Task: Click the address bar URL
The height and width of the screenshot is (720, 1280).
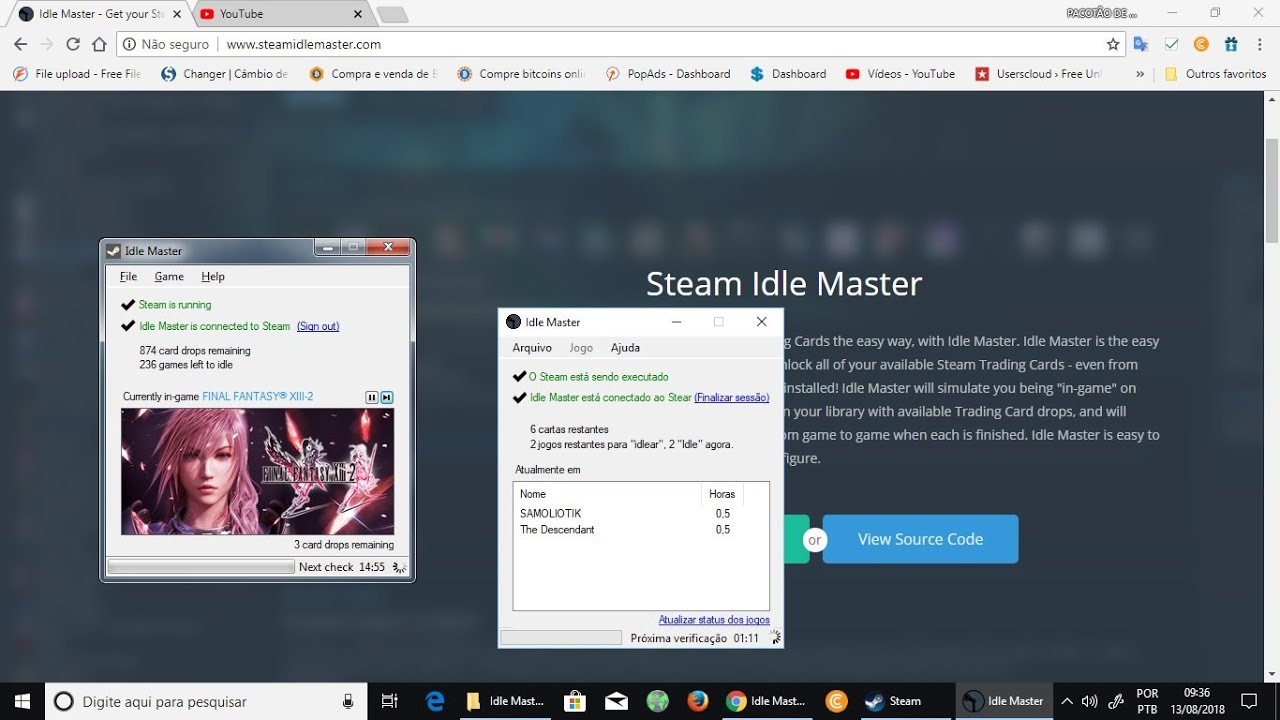Action: pyautogui.click(x=303, y=44)
